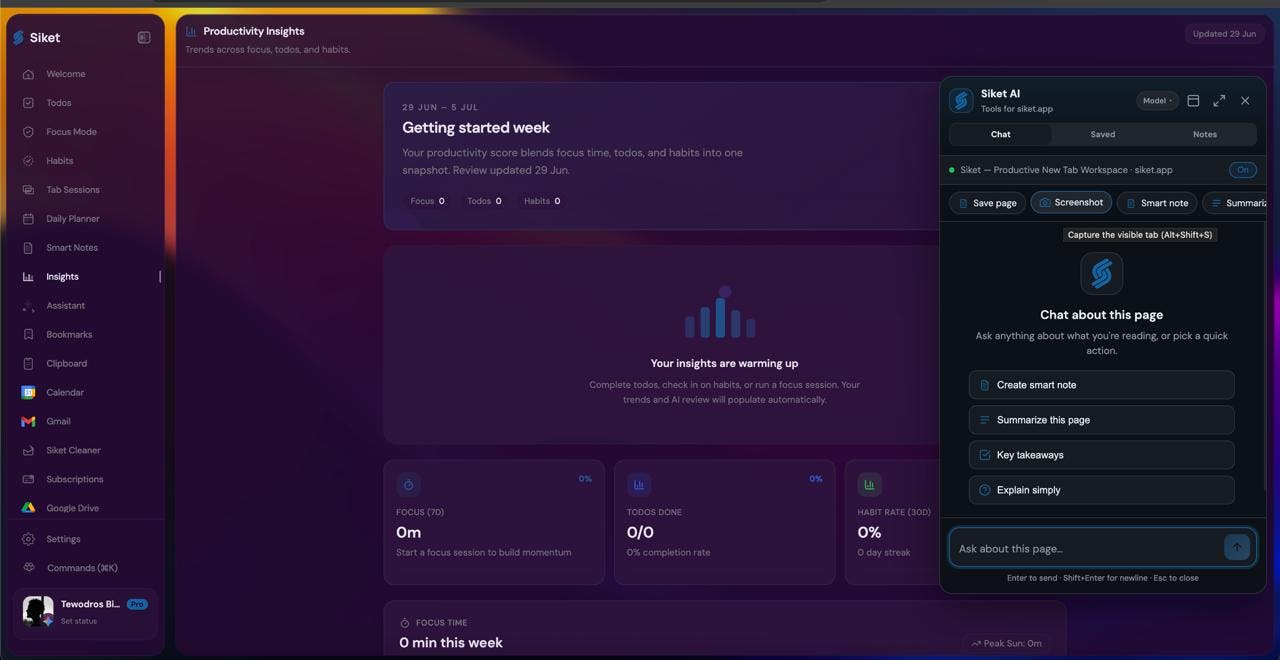The height and width of the screenshot is (660, 1280).
Task: Click Explain simply quick action
Action: 1101,490
